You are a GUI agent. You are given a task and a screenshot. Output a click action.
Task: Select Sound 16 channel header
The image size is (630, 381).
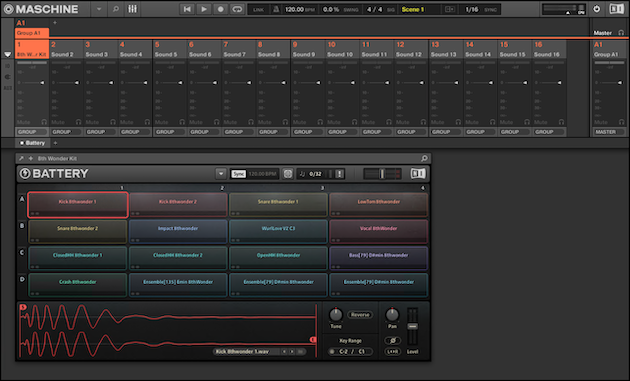(549, 49)
